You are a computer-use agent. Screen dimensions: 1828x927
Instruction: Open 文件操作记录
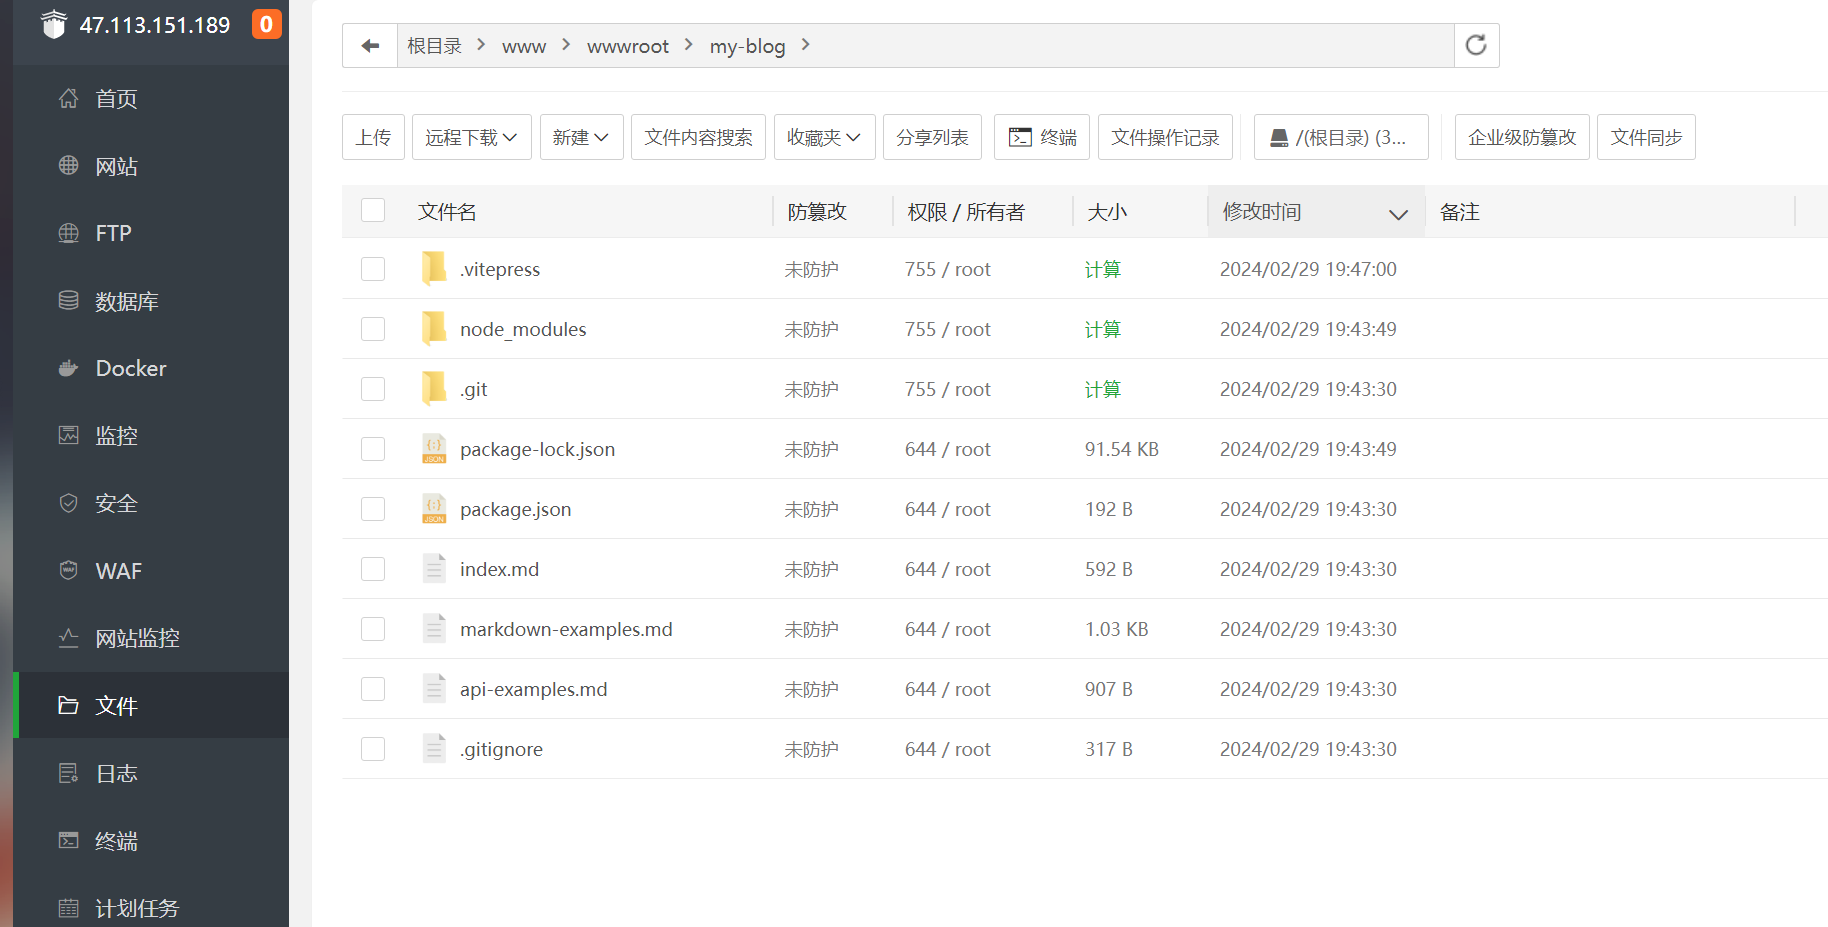point(1165,137)
